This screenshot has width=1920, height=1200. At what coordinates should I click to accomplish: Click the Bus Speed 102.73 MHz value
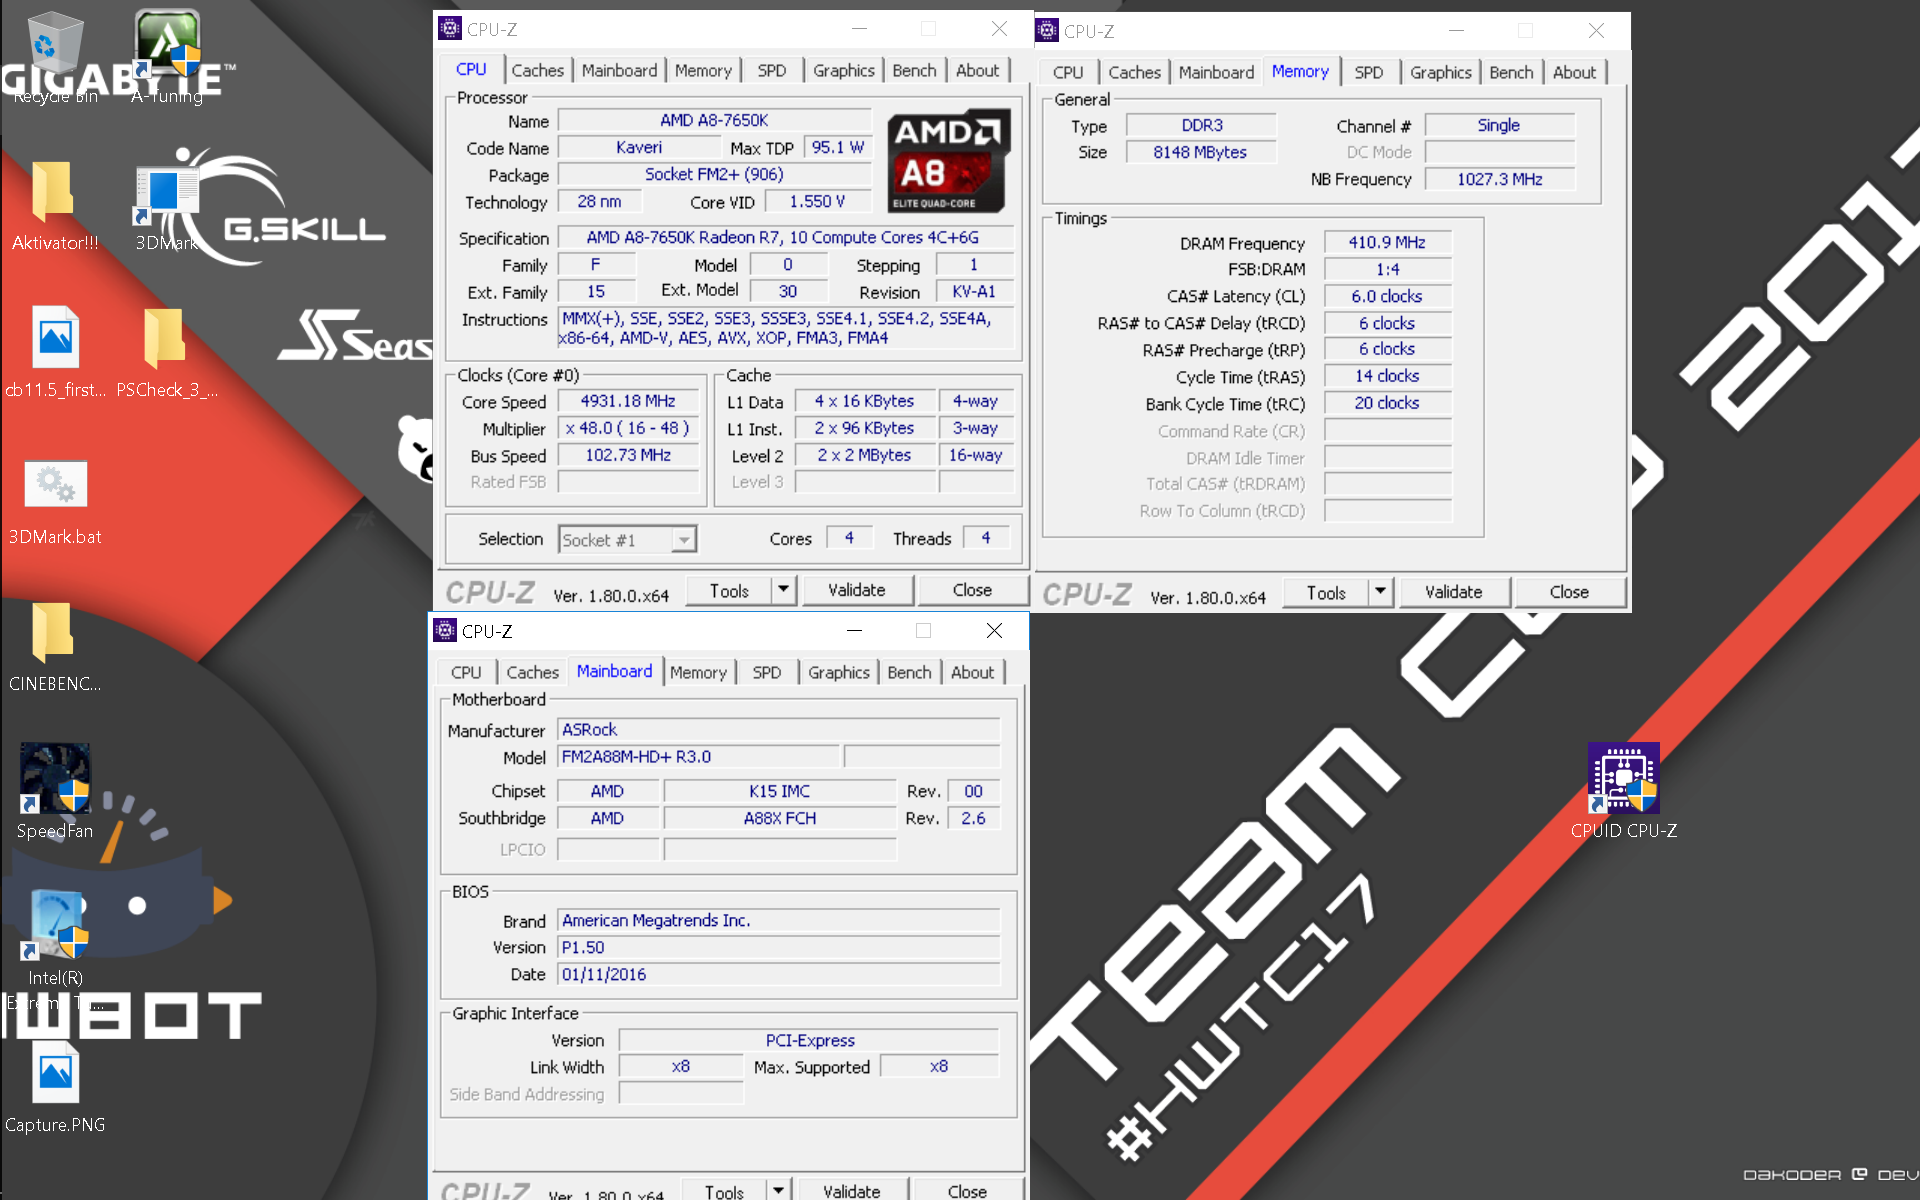628,455
